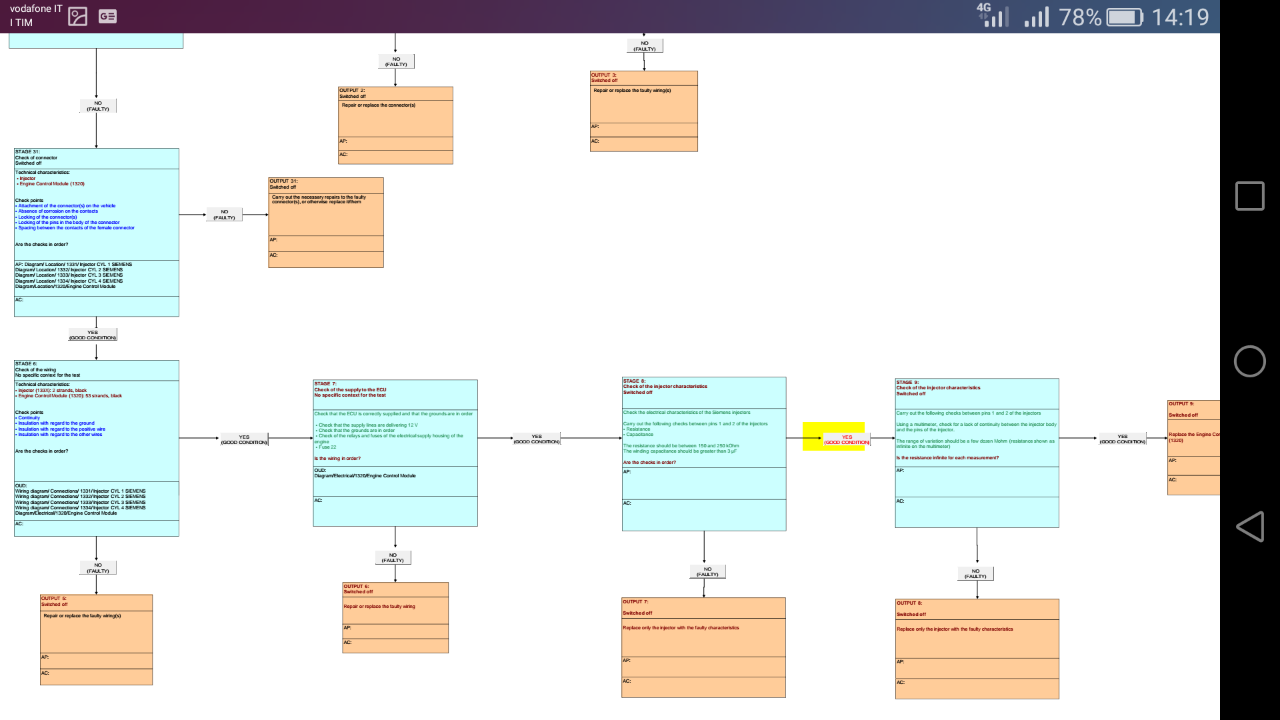Tap OUTPUT 2 Repair or replace connector box
Image resolution: width=1280 pixels, height=720 pixels.
tap(395, 125)
